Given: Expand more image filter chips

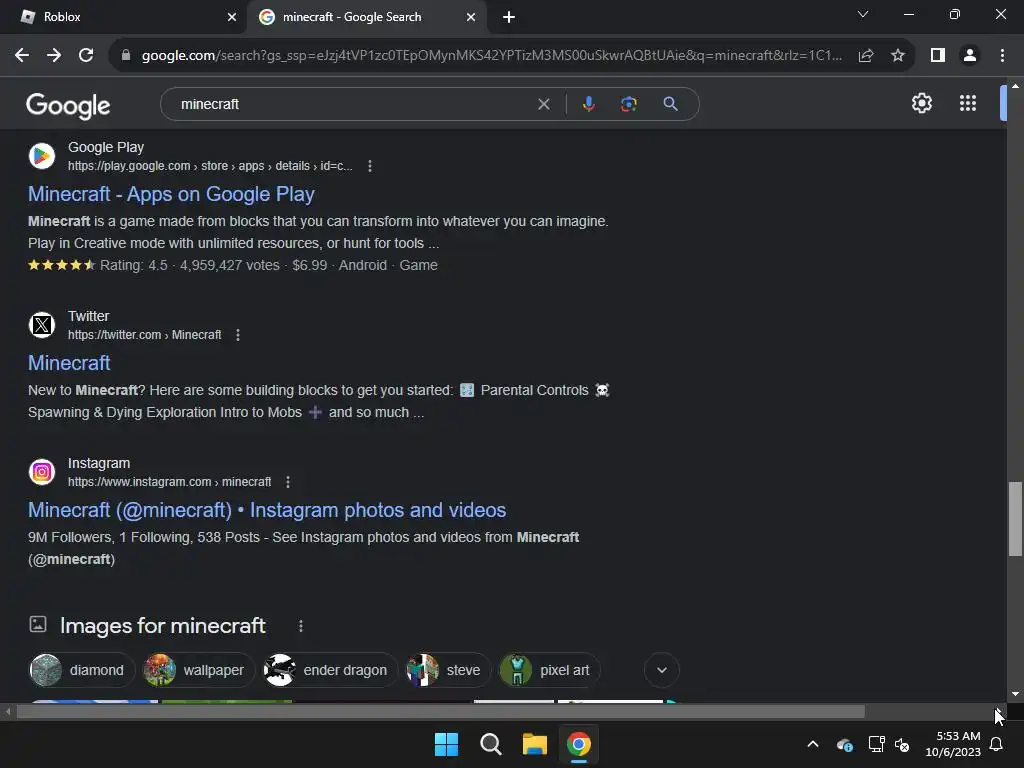Looking at the screenshot, I should (662, 670).
